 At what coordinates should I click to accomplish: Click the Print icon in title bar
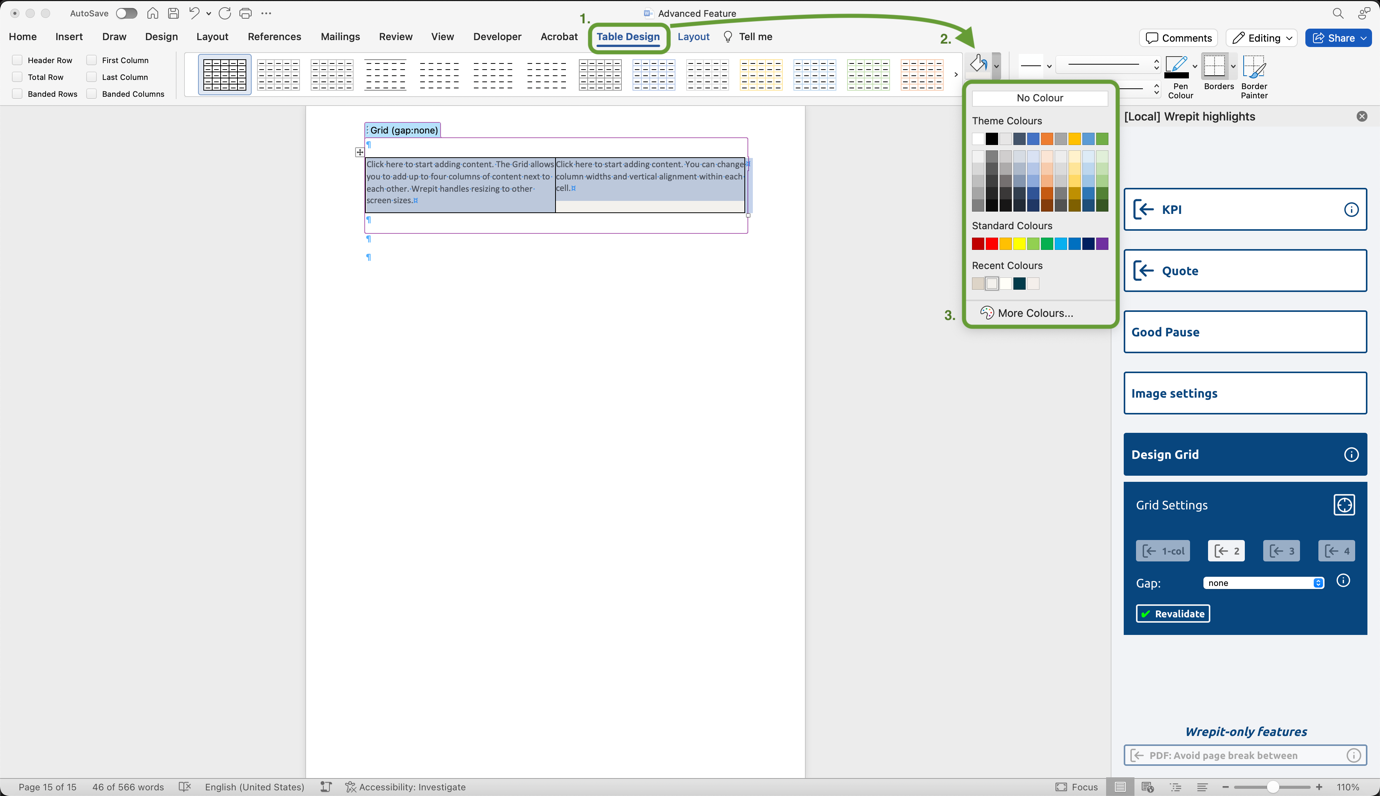click(x=246, y=14)
